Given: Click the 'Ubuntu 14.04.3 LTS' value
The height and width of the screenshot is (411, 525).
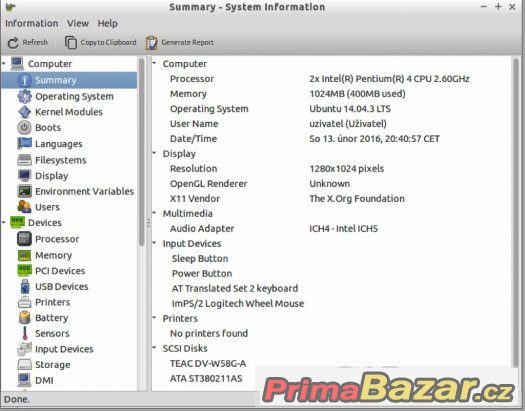Looking at the screenshot, I should coord(350,109).
